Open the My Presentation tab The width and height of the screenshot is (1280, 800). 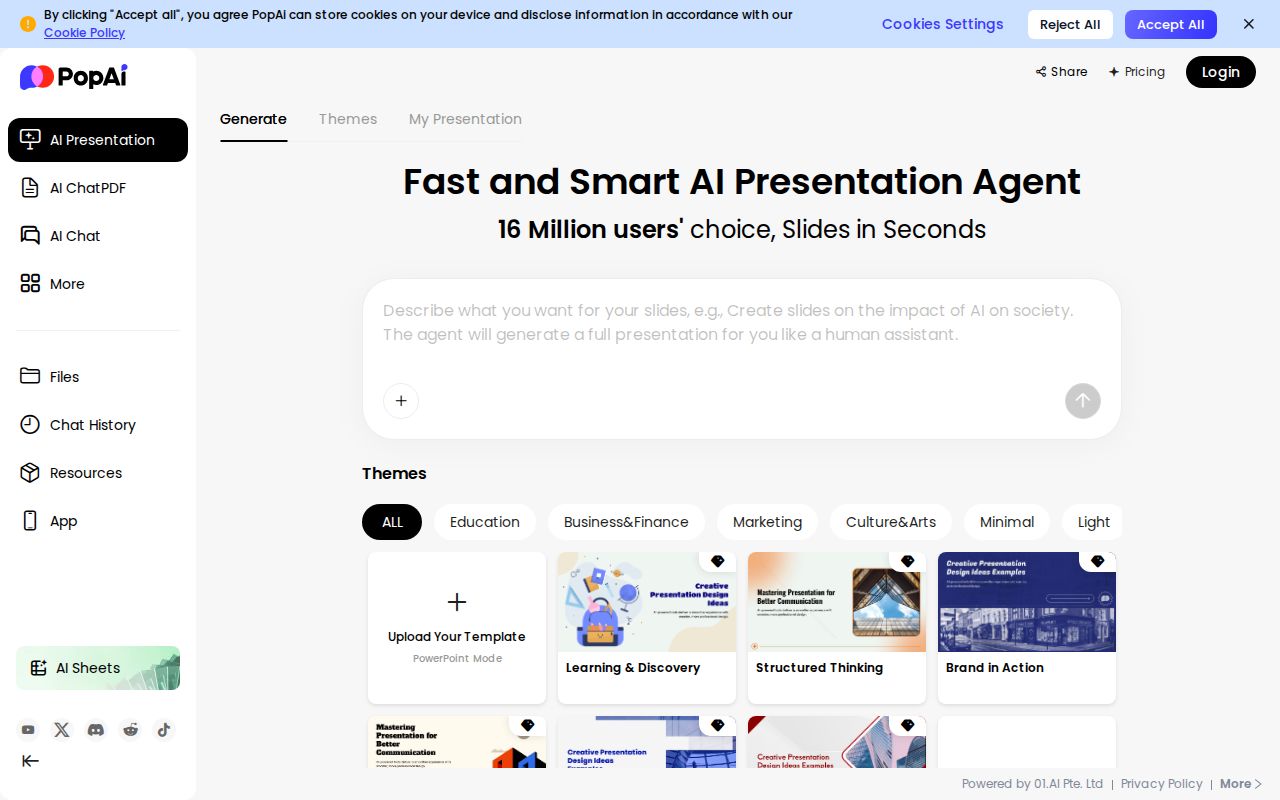[465, 119]
